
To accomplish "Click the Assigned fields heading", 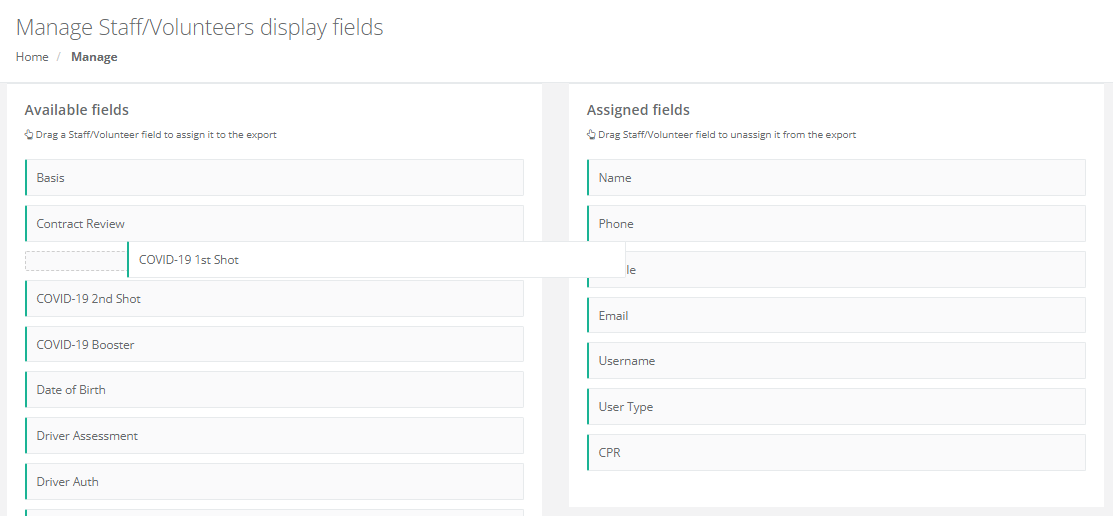I will point(638,110).
